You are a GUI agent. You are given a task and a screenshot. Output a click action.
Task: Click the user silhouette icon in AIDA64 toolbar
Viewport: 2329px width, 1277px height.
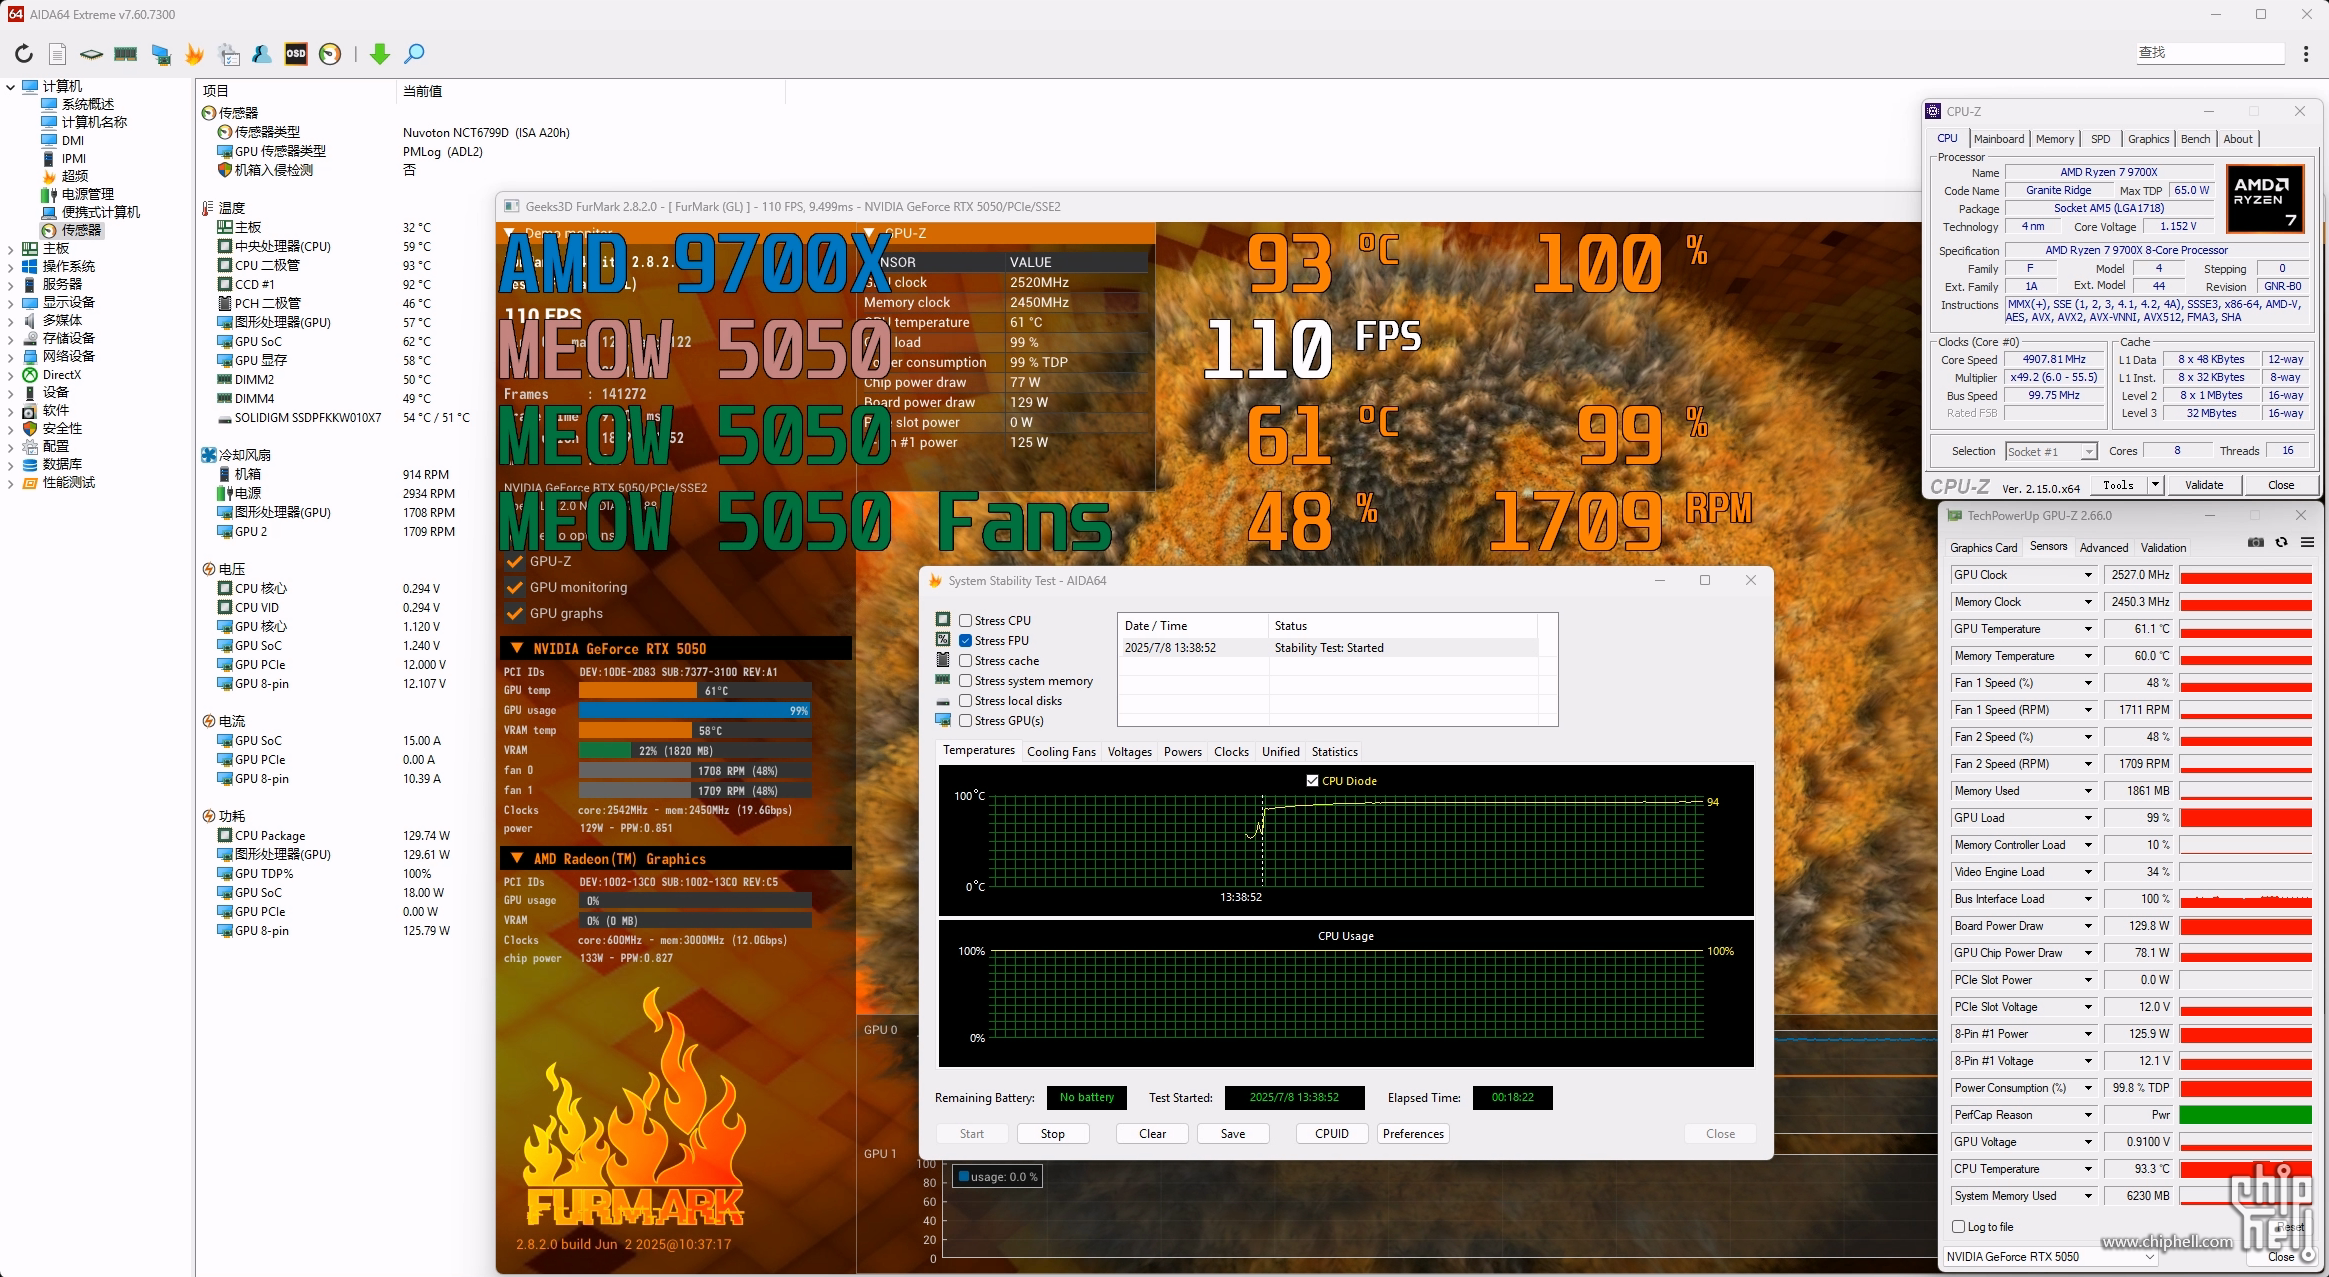tap(262, 54)
